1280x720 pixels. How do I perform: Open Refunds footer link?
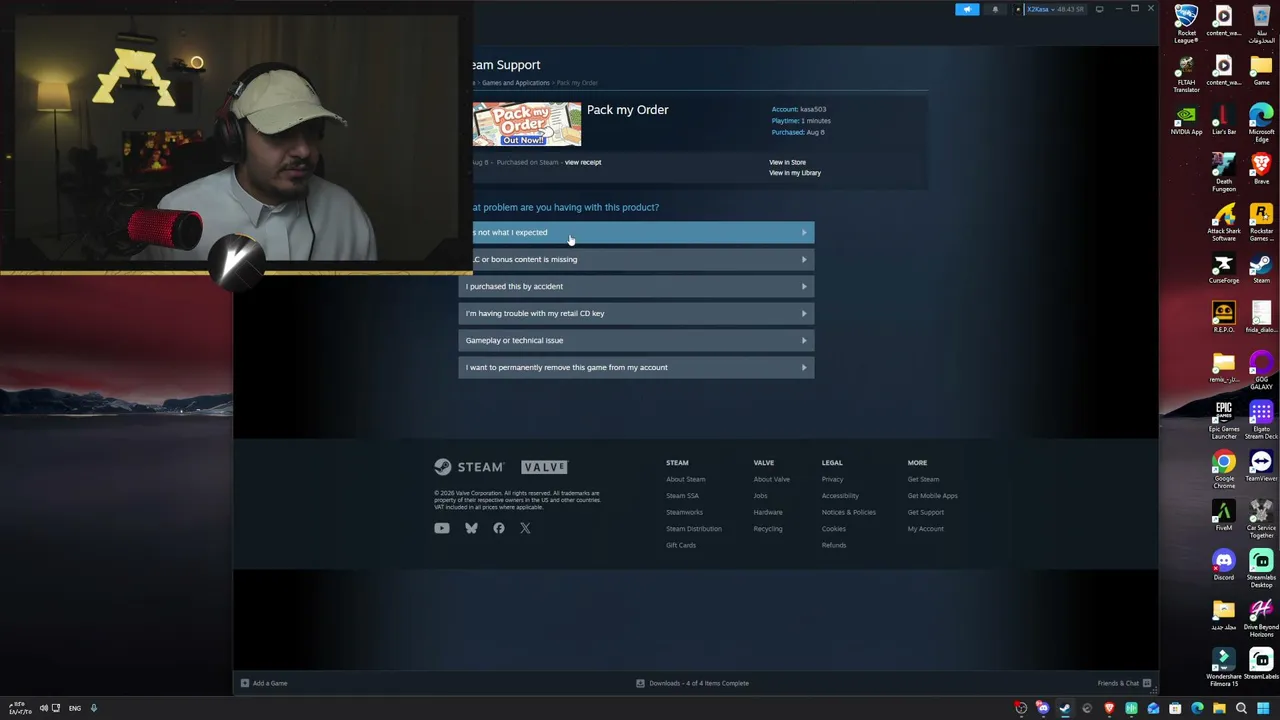pos(834,545)
